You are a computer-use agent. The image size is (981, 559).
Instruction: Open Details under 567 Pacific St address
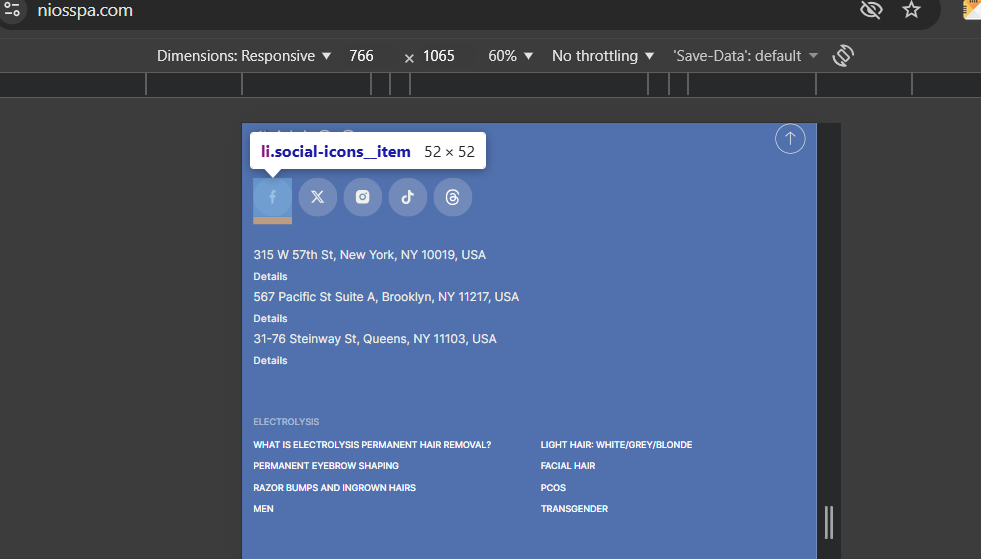pos(270,318)
